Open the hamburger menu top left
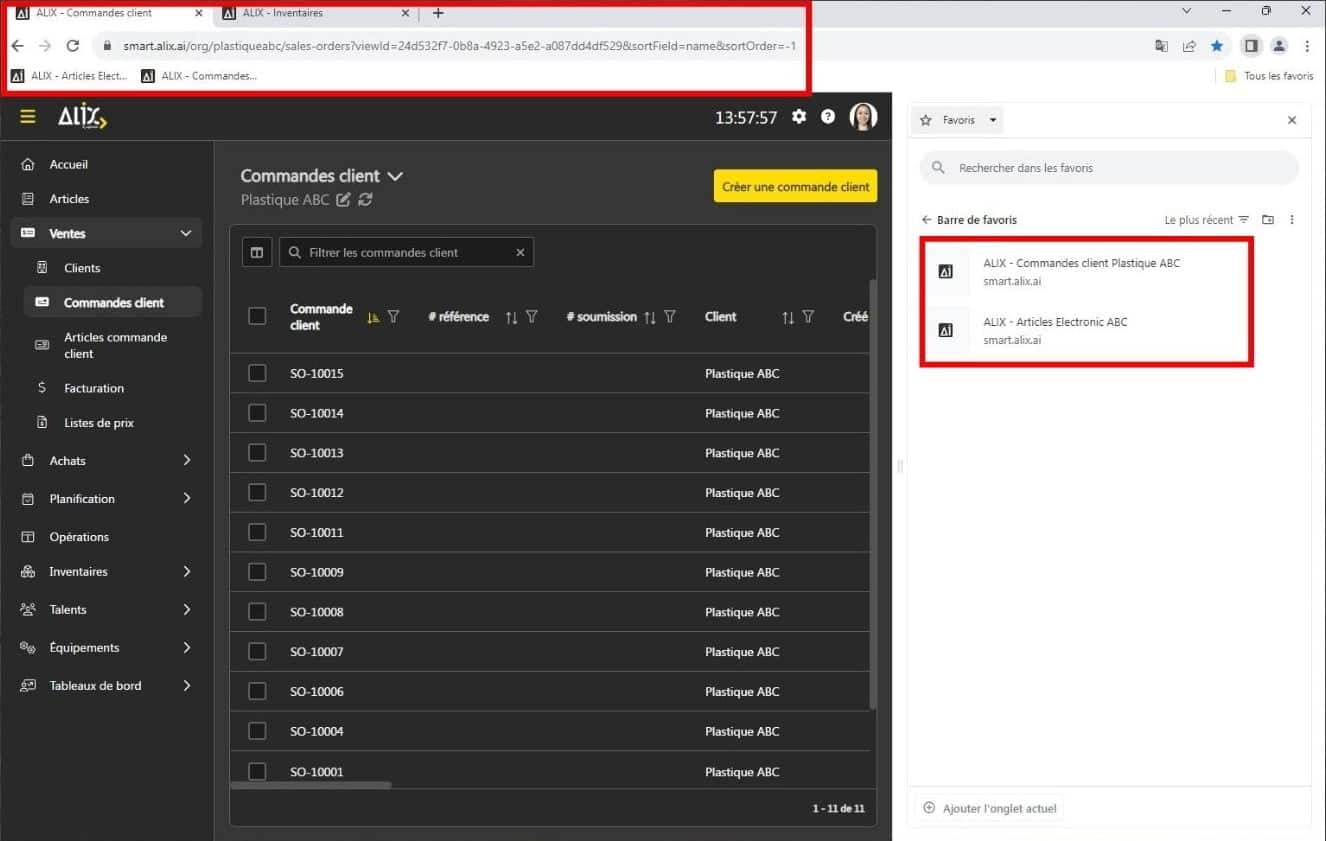Image resolution: width=1326 pixels, height=841 pixels. 27,116
